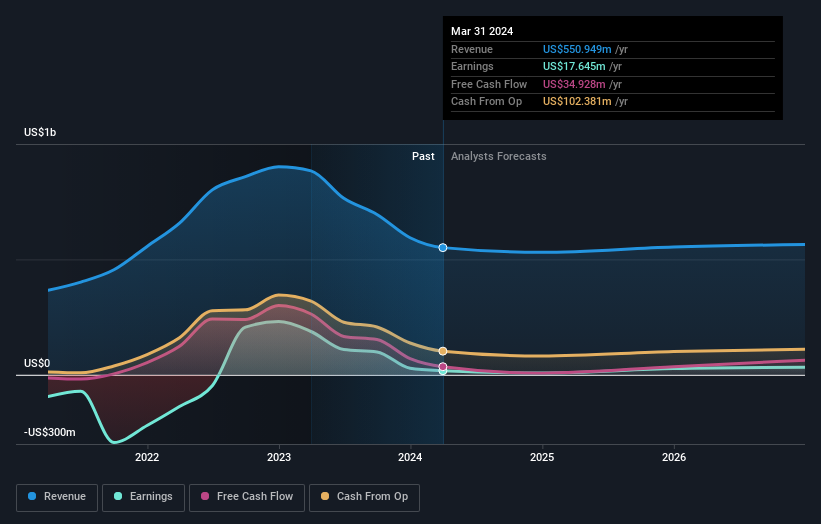The image size is (821, 524).
Task: Click the US$34.928m free cash flow value
Action: (x=574, y=84)
